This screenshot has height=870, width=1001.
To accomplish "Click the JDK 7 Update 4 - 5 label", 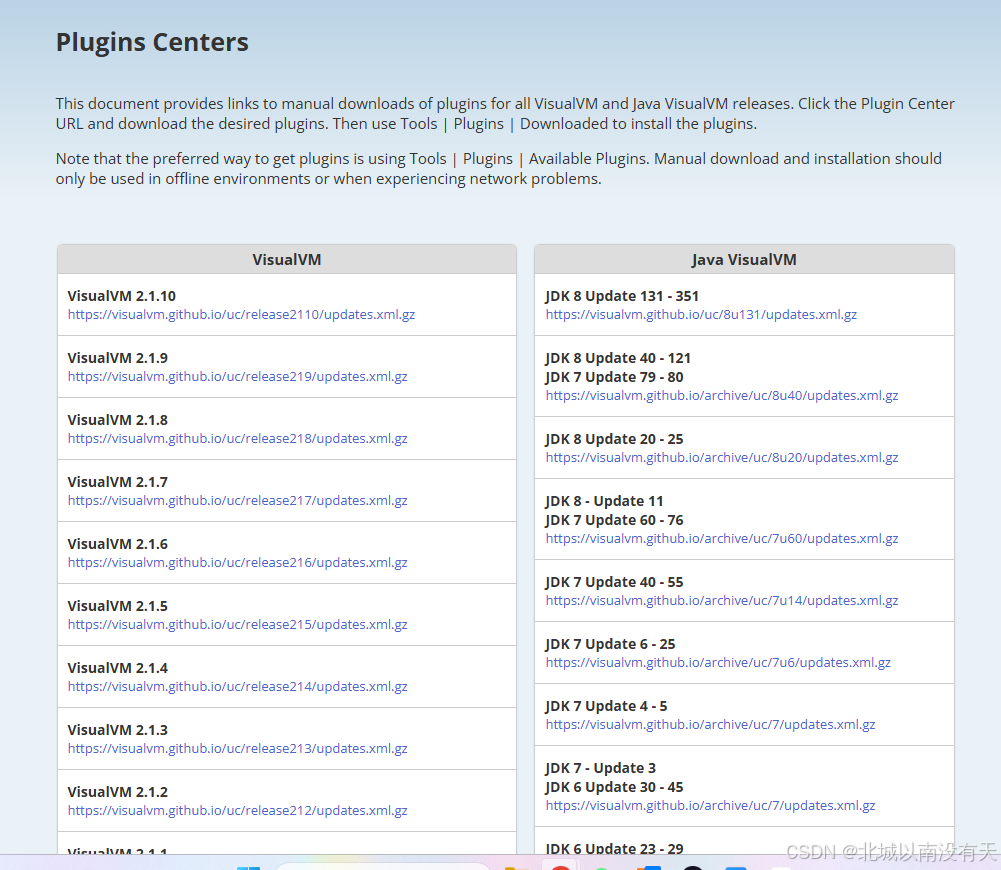I will coord(606,706).
